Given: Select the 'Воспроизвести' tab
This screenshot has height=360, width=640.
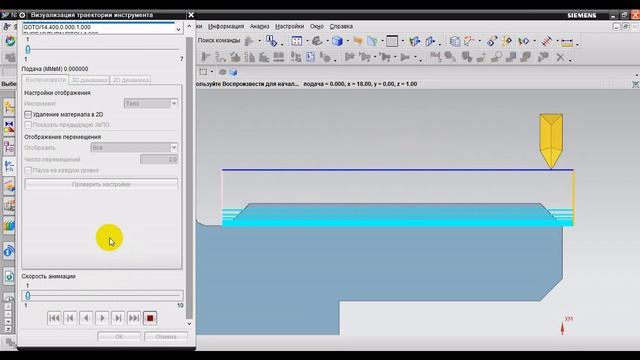Looking at the screenshot, I should [x=45, y=80].
